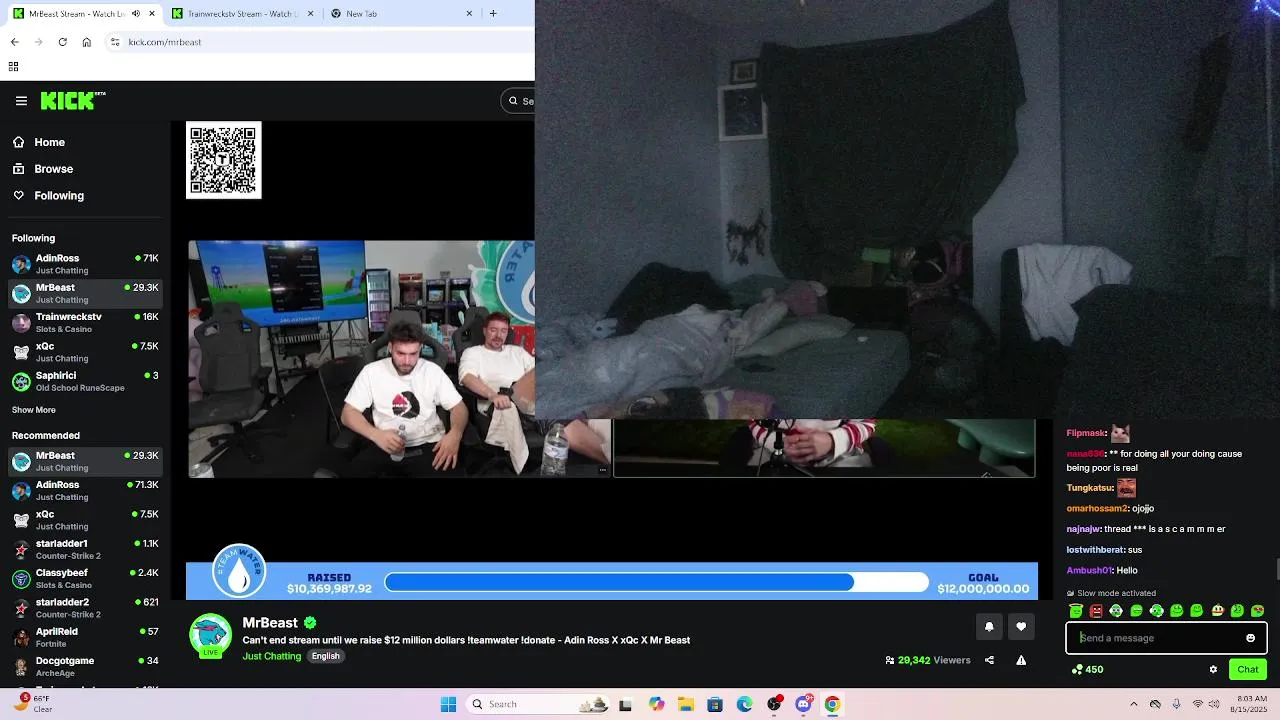Open chat settings gear

[x=1213, y=670]
